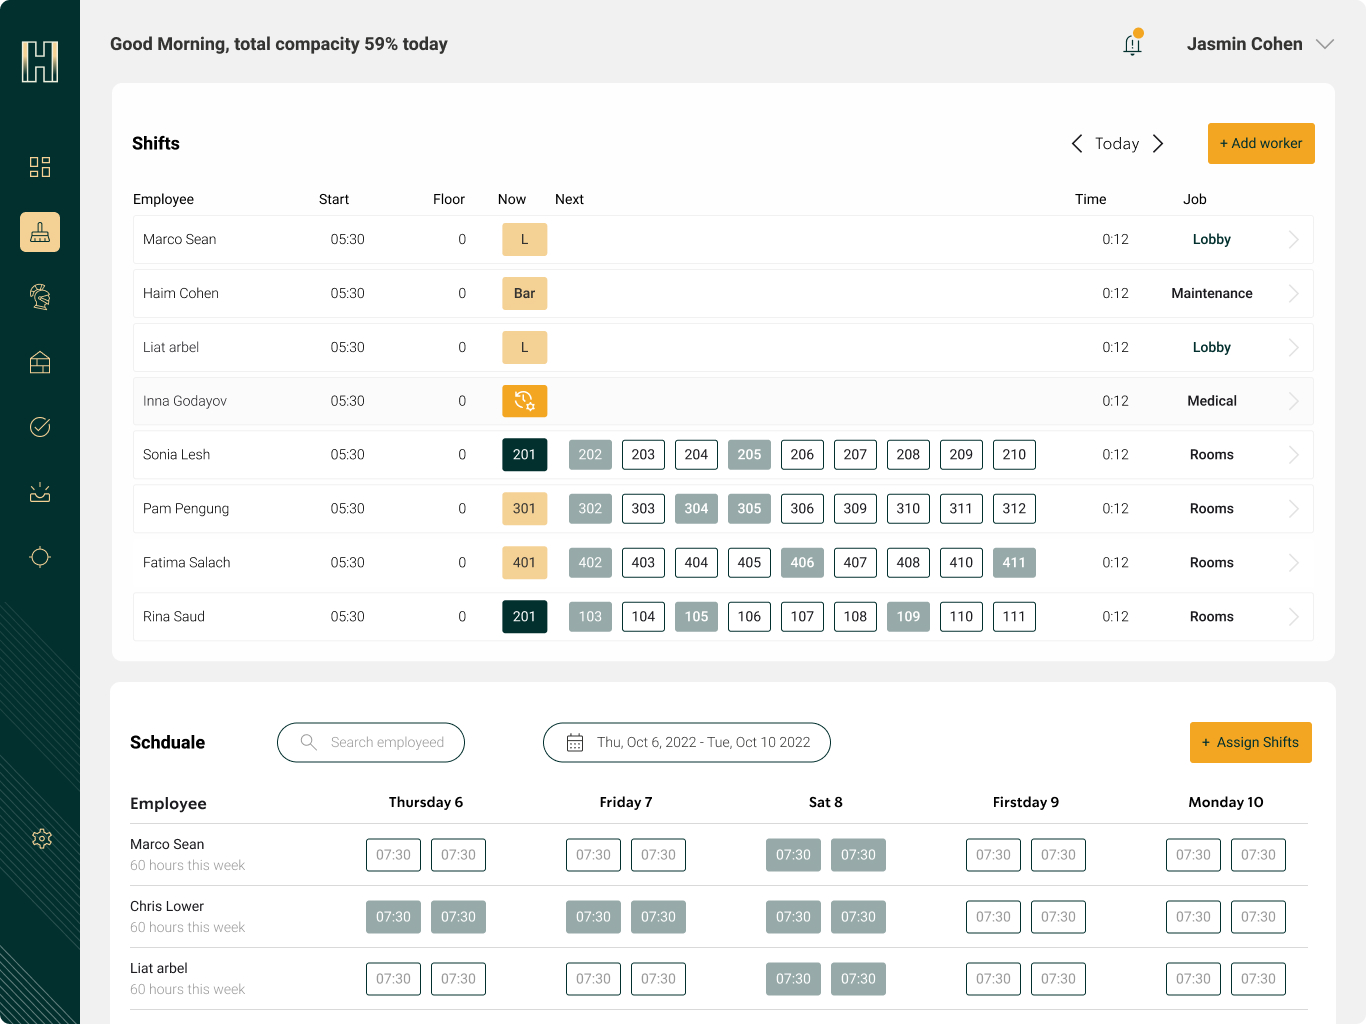Select Marco Sean's L current location chip
Screen dimensions: 1366x1024
(x=524, y=239)
